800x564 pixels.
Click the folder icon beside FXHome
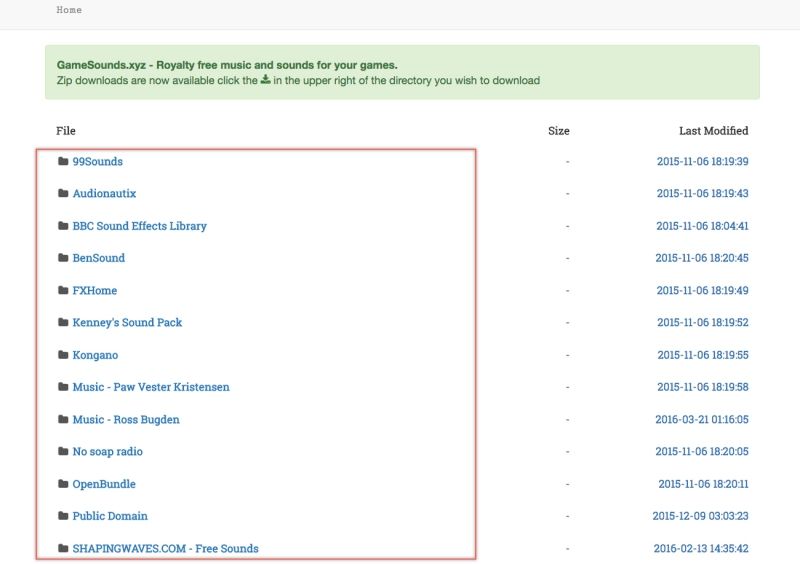(63, 290)
